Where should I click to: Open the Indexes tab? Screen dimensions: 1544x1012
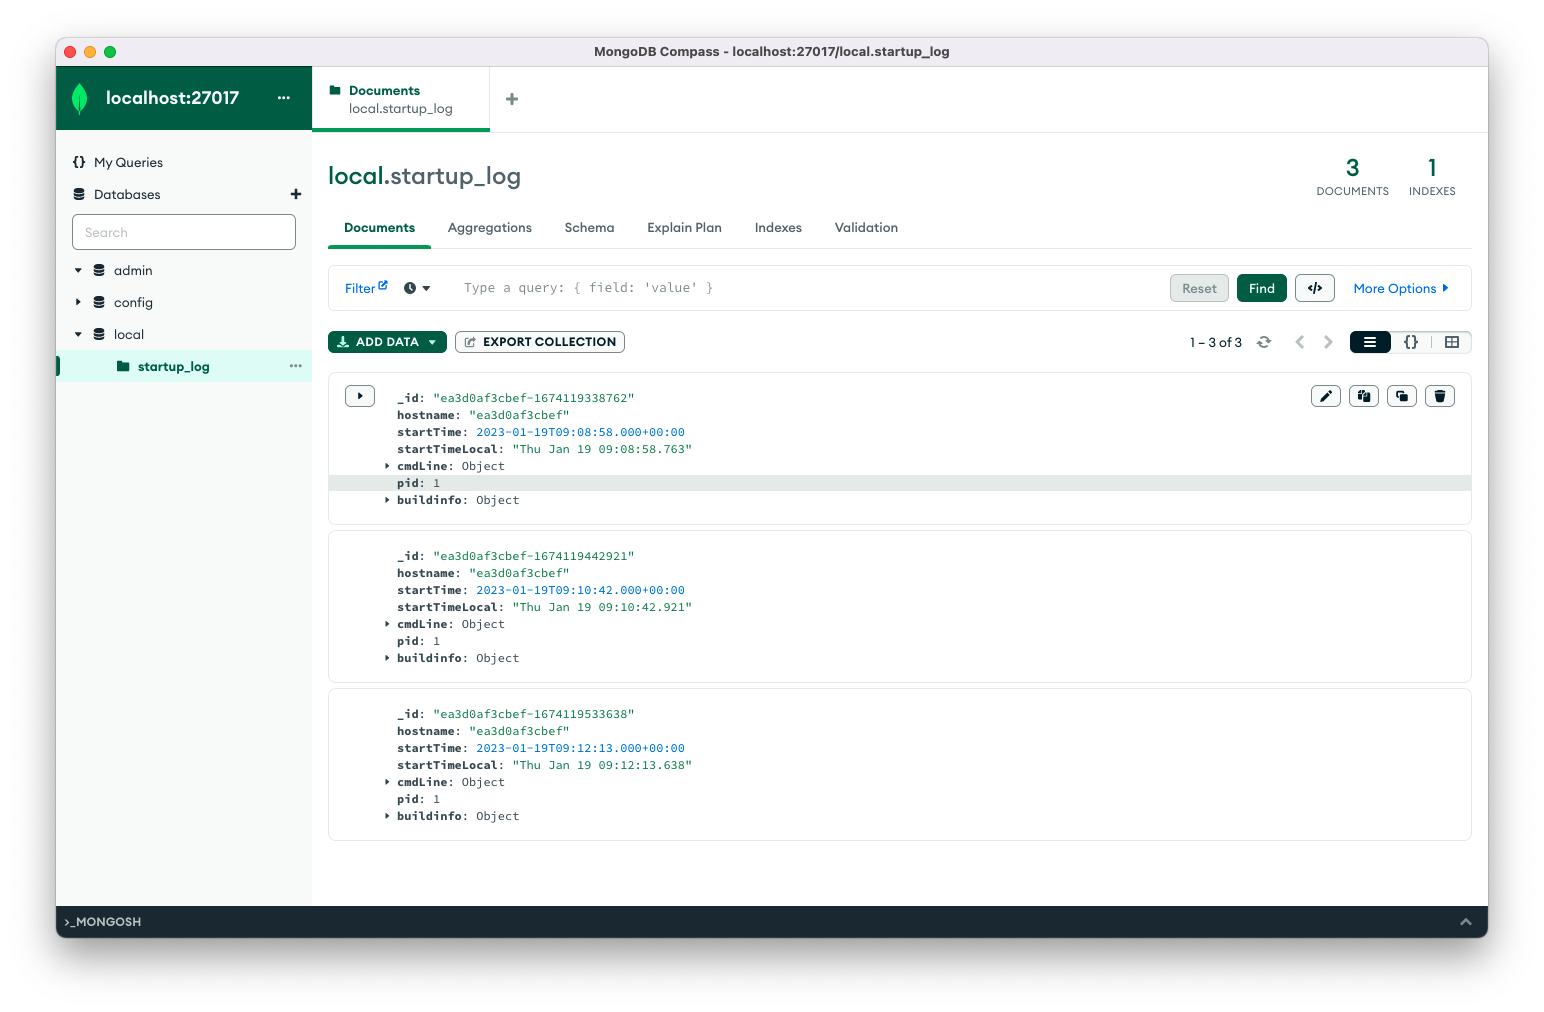[778, 228]
